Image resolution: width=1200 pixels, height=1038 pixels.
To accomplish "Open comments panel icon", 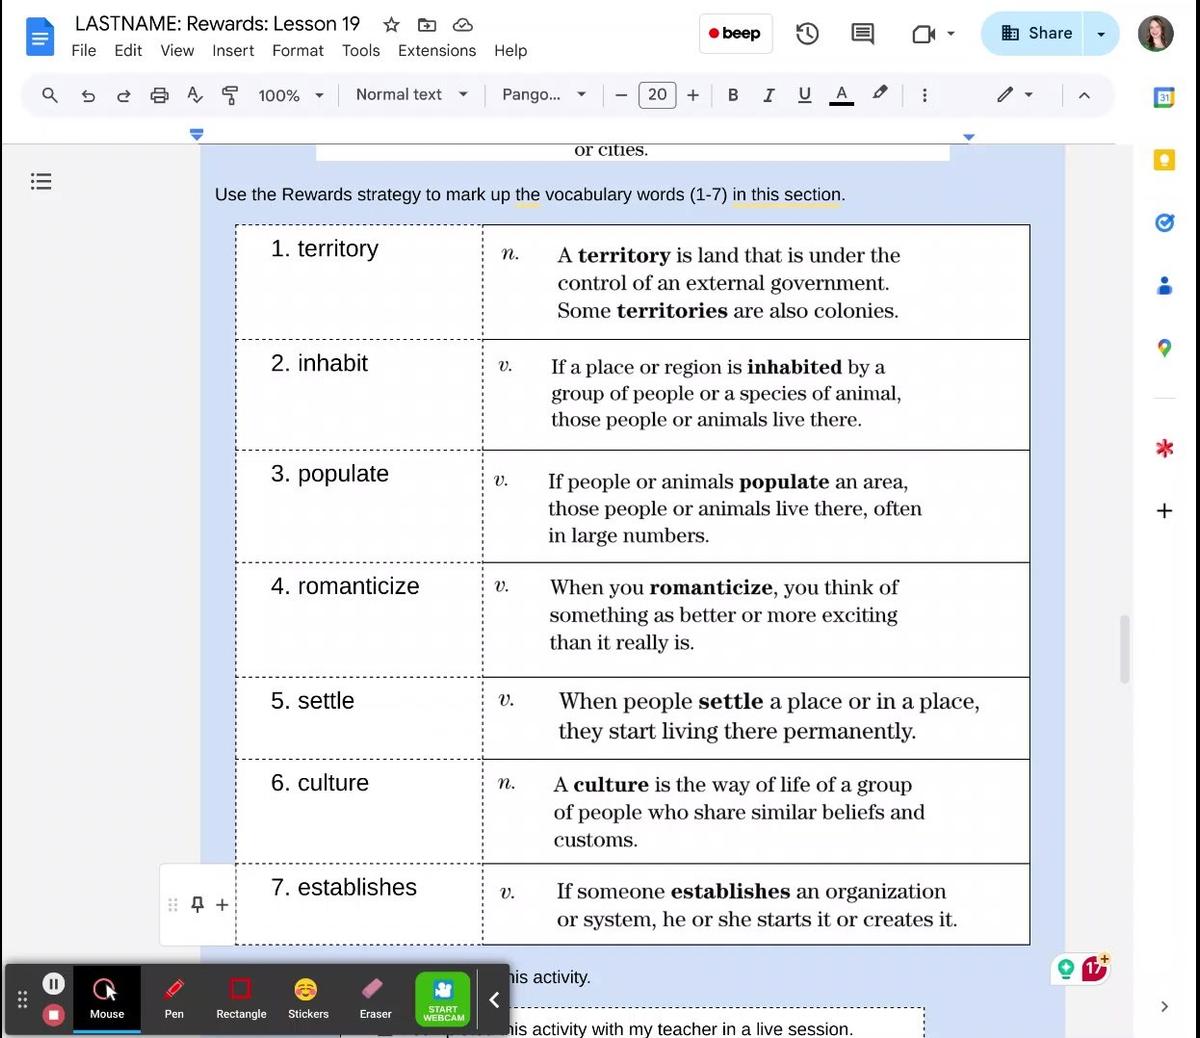I will pos(862,33).
